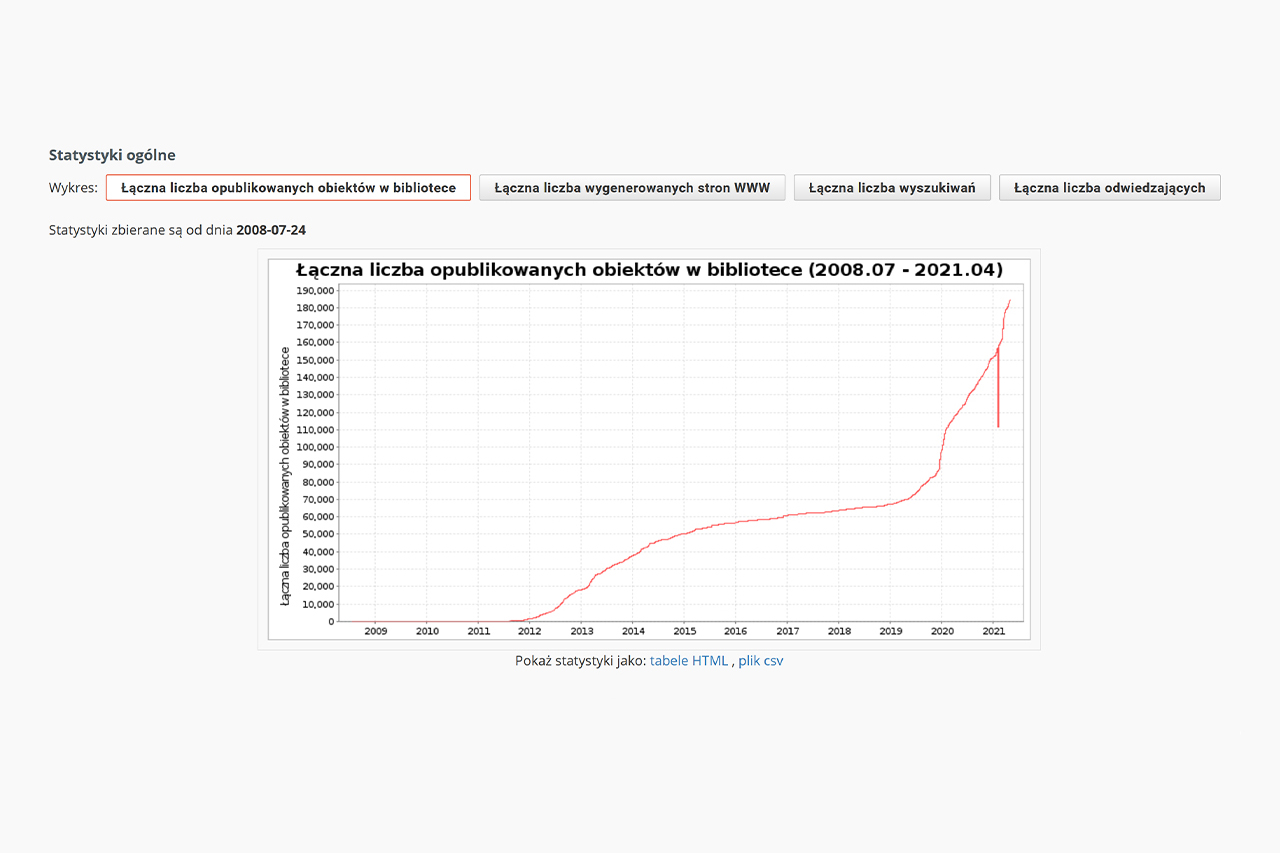Click the bottom of the vertical red spike
This screenshot has width=1280, height=853.
point(998,426)
